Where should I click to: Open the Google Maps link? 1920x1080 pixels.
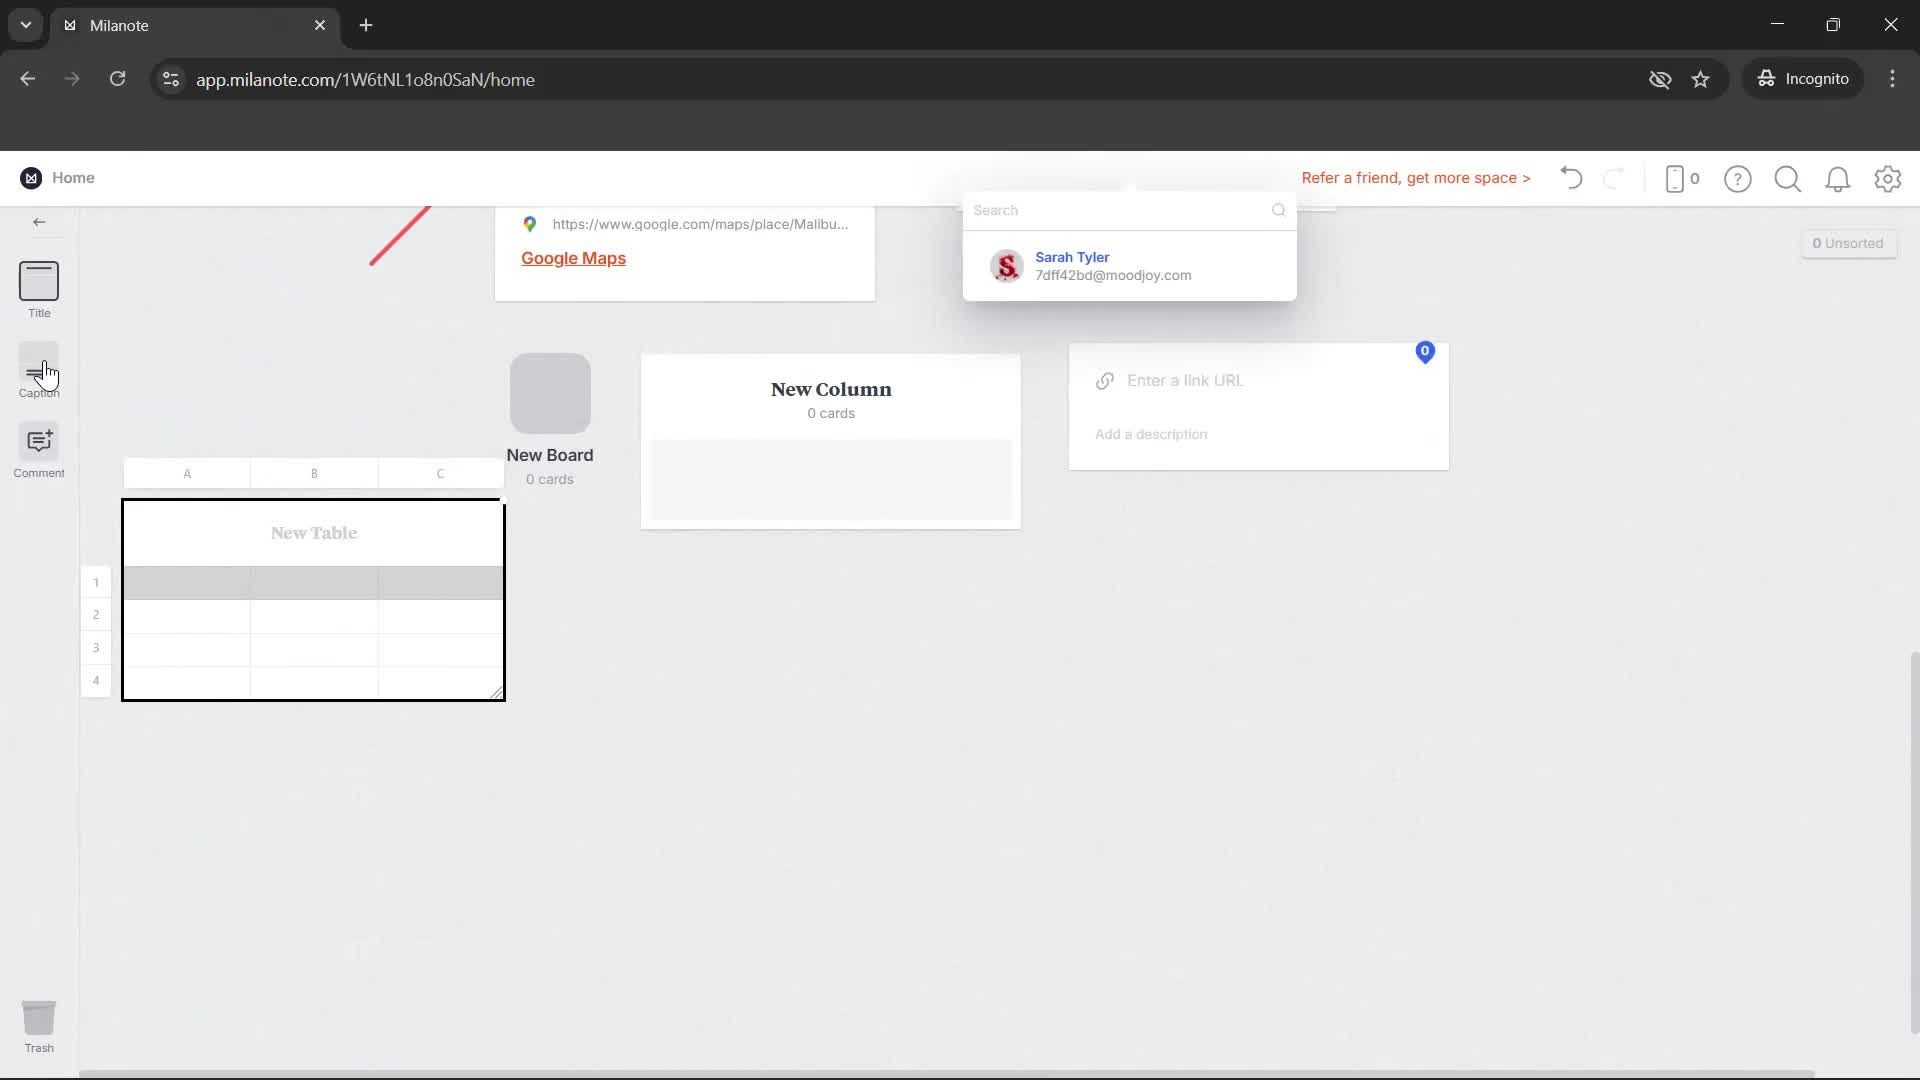(572, 258)
